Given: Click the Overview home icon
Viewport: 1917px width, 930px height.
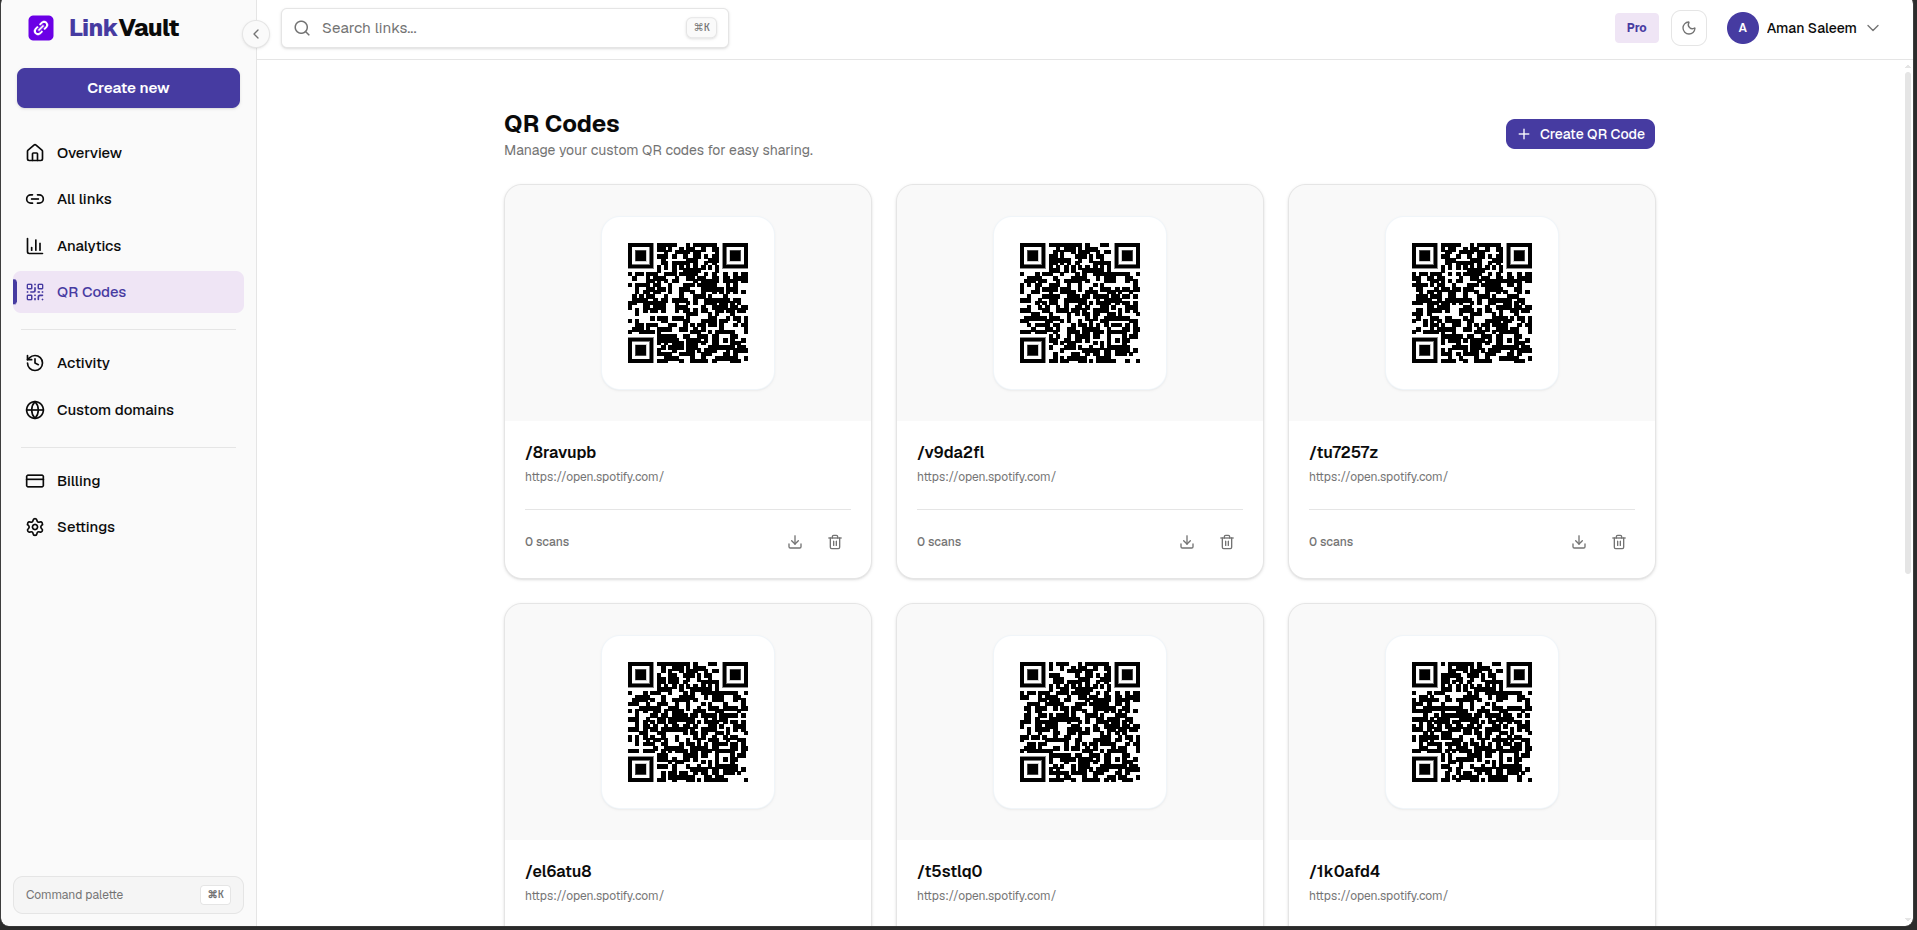Looking at the screenshot, I should [35, 153].
